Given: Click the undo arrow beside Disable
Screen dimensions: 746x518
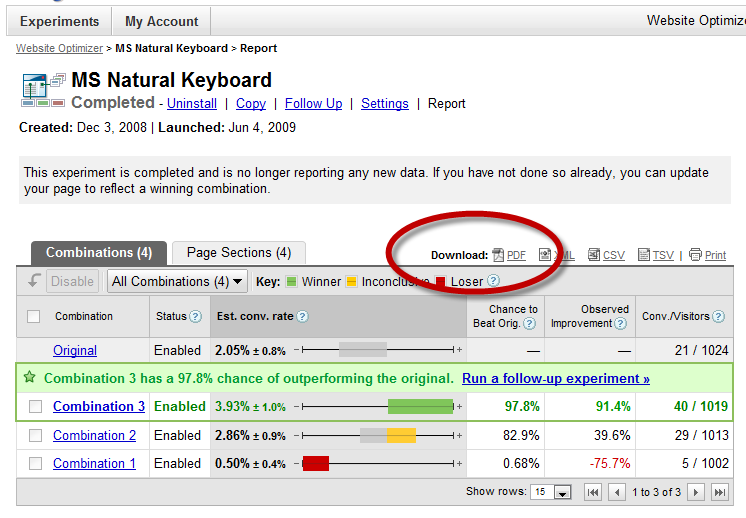Looking at the screenshot, I should (34, 280).
